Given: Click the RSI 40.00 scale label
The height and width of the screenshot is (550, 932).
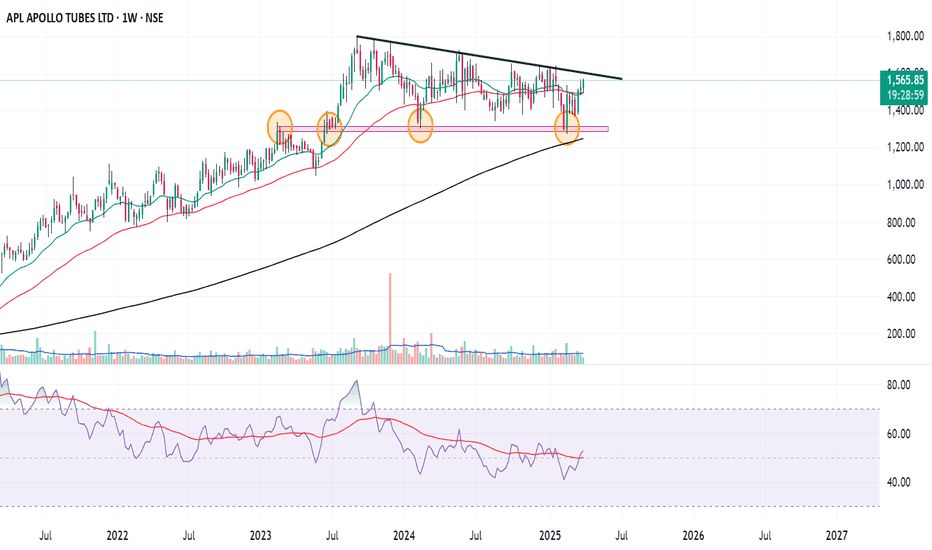Looking at the screenshot, I should coord(898,482).
